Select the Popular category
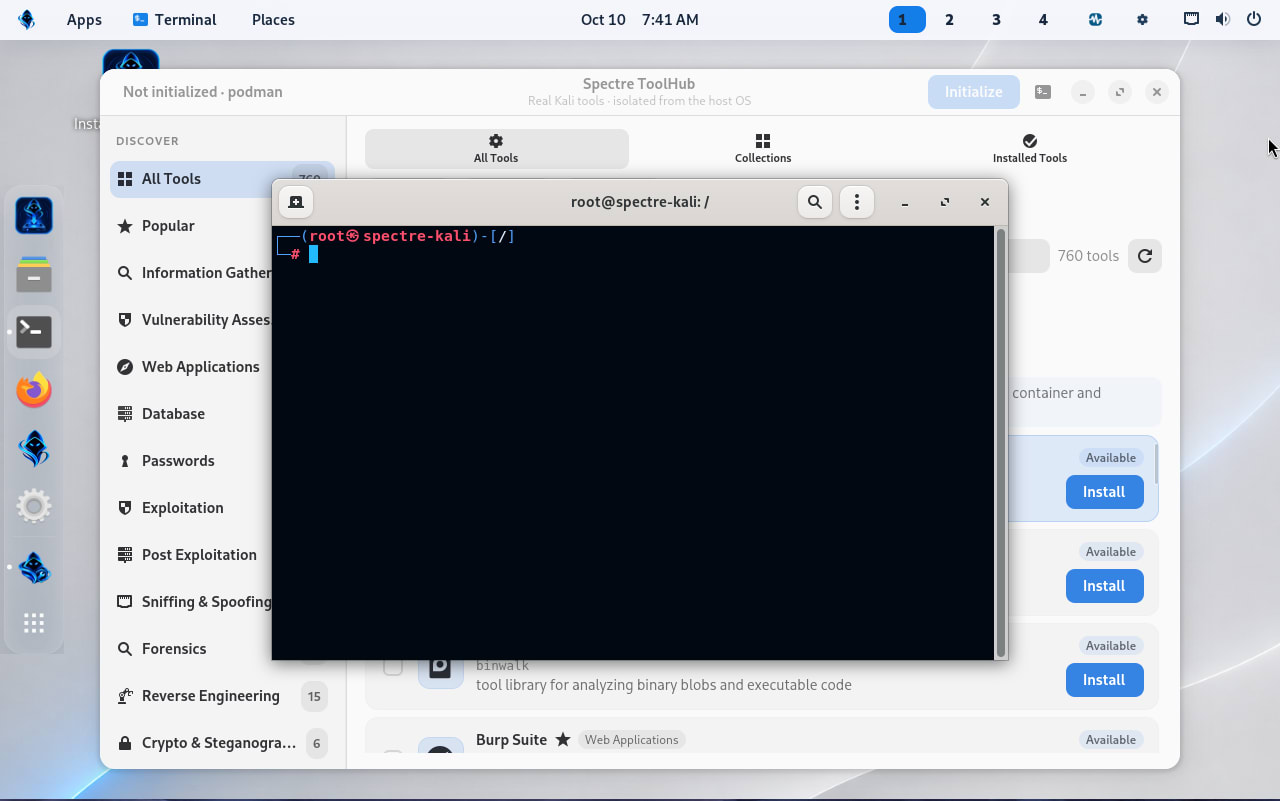The image size is (1280, 801). (222, 226)
